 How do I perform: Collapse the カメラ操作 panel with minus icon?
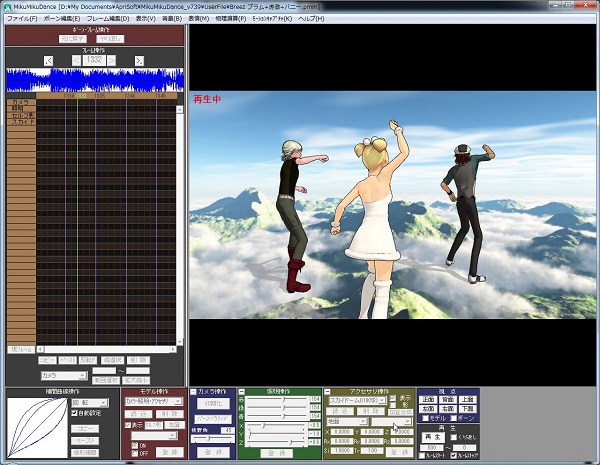pyautogui.click(x=193, y=392)
